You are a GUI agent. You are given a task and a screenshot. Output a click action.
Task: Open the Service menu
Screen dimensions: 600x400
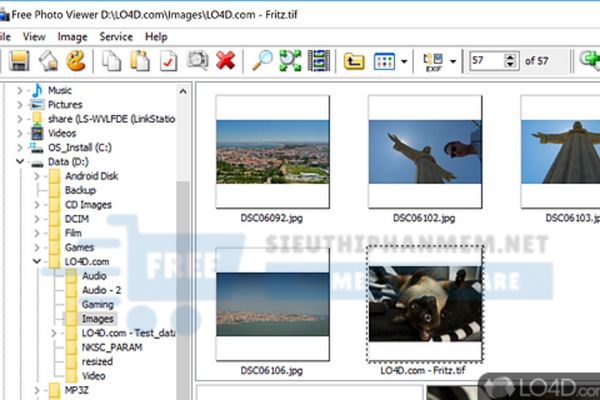[116, 37]
